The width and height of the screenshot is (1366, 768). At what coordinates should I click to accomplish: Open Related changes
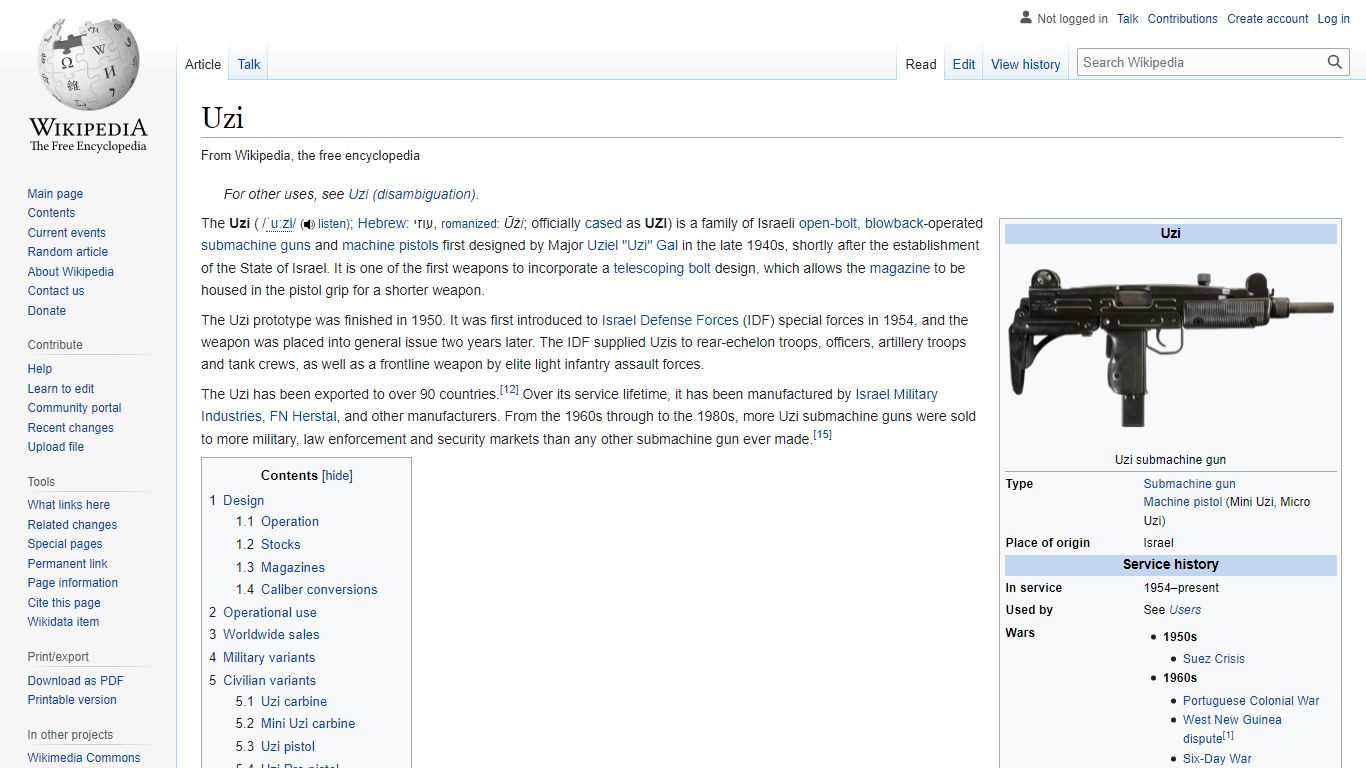[72, 525]
